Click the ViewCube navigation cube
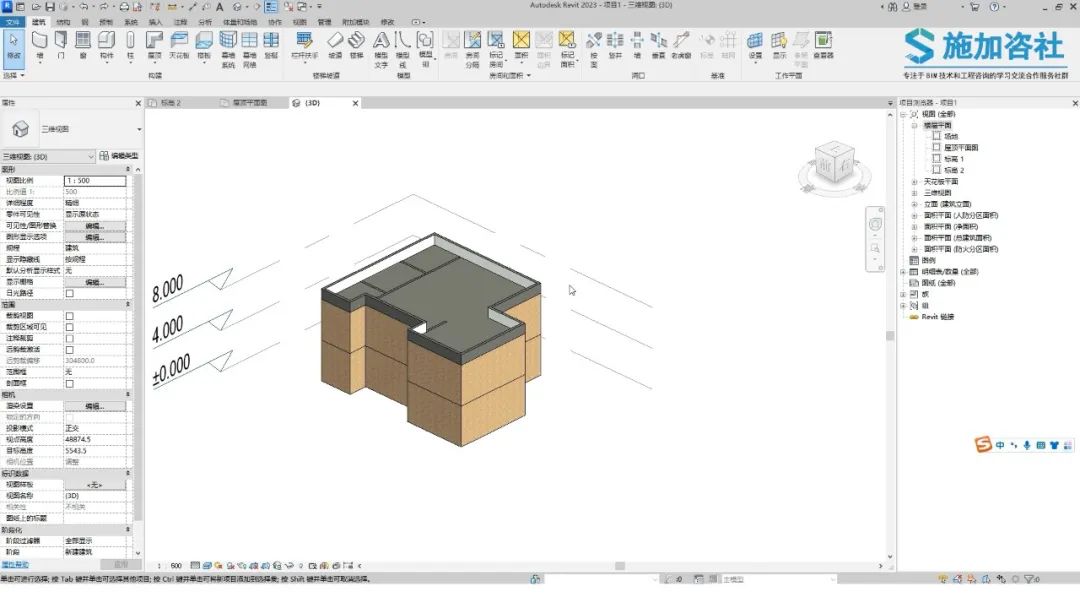 point(834,164)
